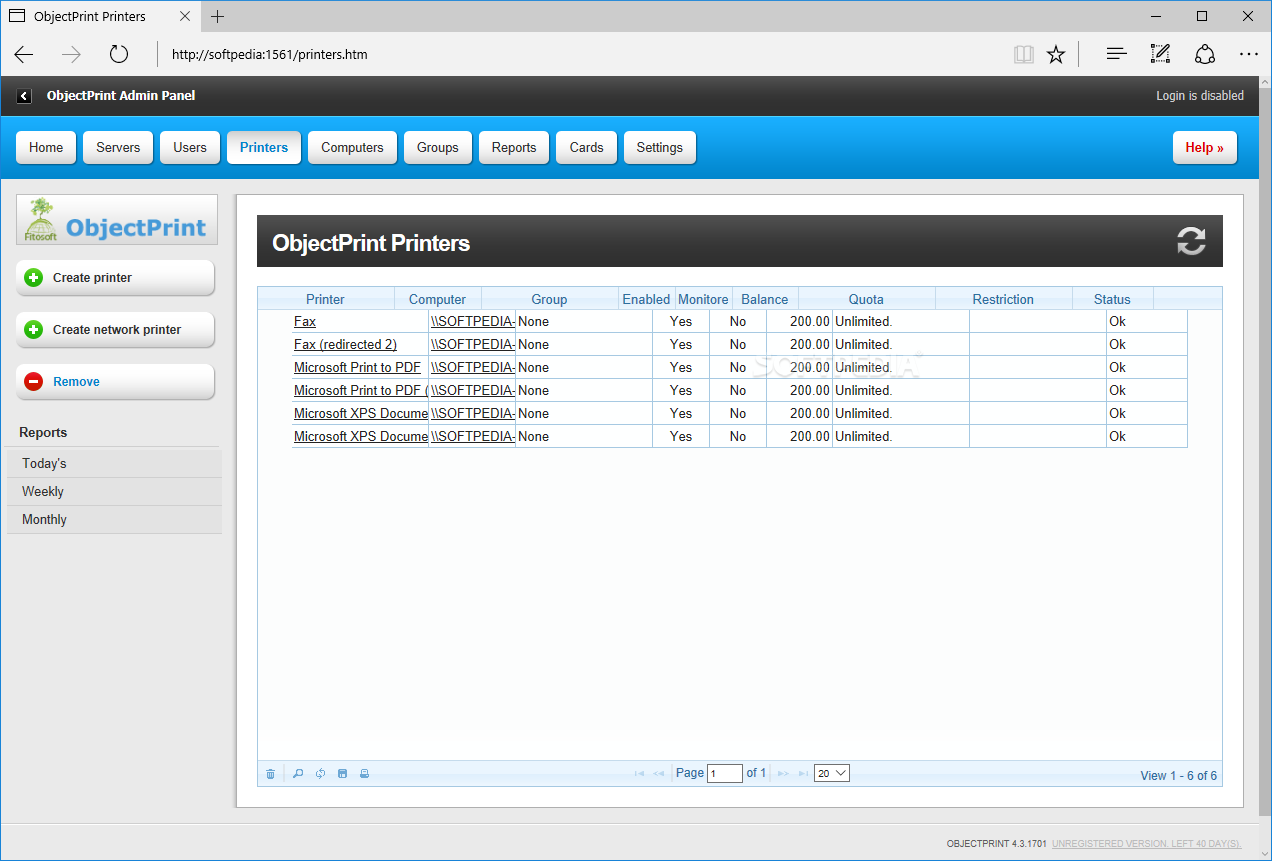Click the reload grid icon in footer

pyautogui.click(x=320, y=774)
